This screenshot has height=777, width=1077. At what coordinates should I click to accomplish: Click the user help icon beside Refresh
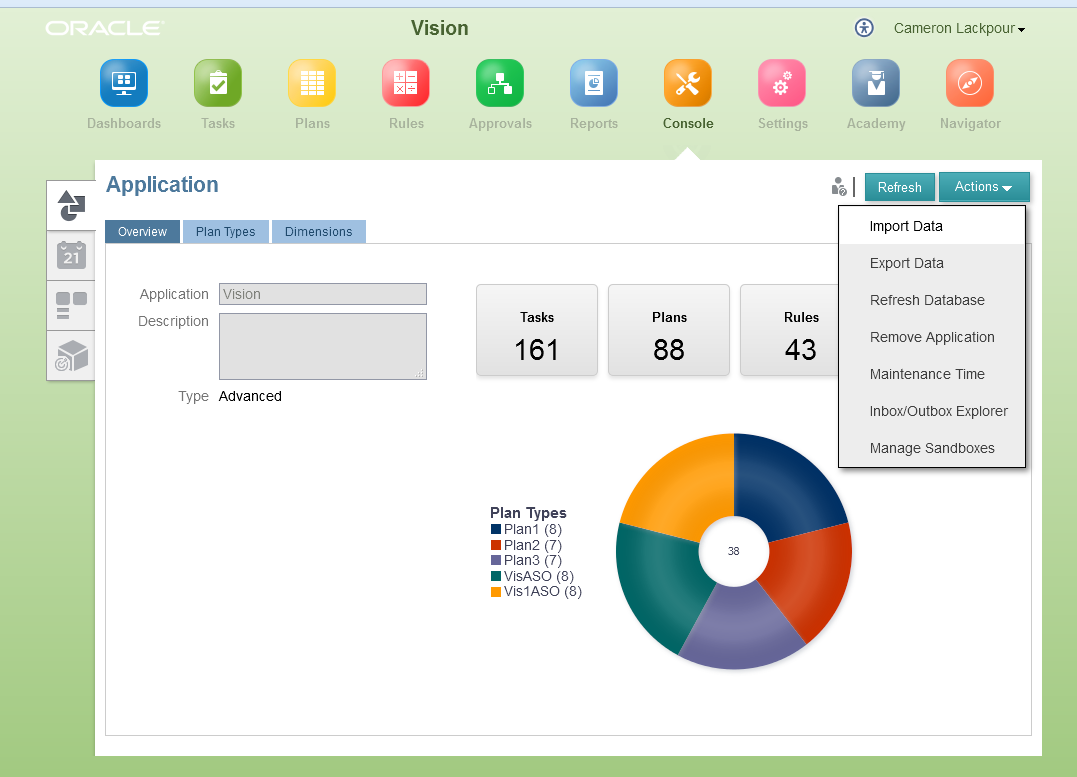coord(839,187)
